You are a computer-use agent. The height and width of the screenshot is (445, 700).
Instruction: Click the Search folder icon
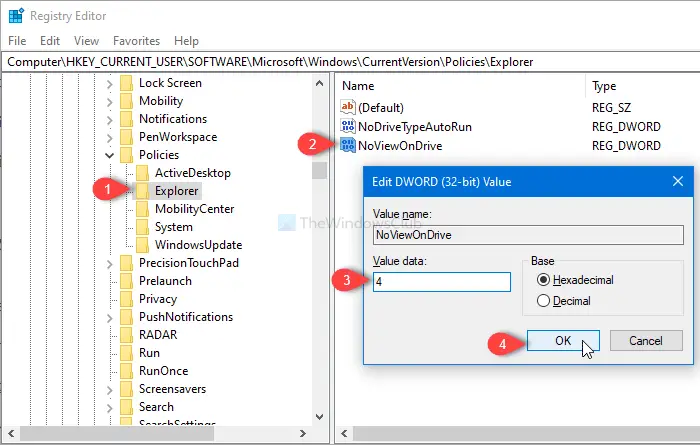(x=127, y=407)
